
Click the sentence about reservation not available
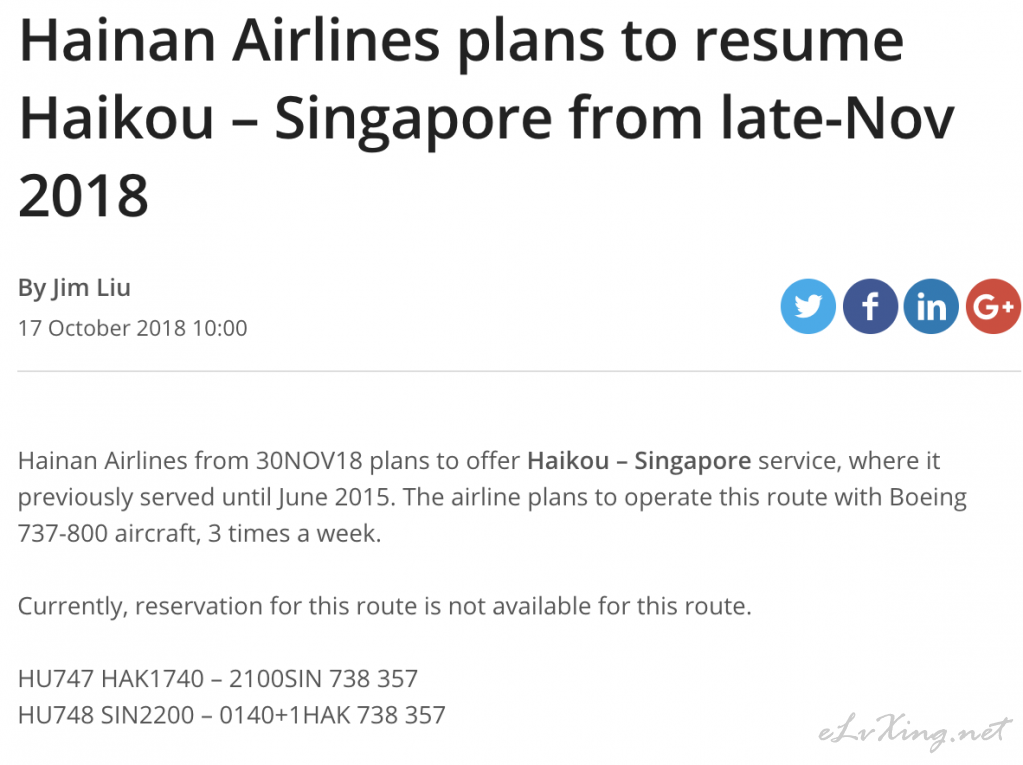[x=384, y=607]
